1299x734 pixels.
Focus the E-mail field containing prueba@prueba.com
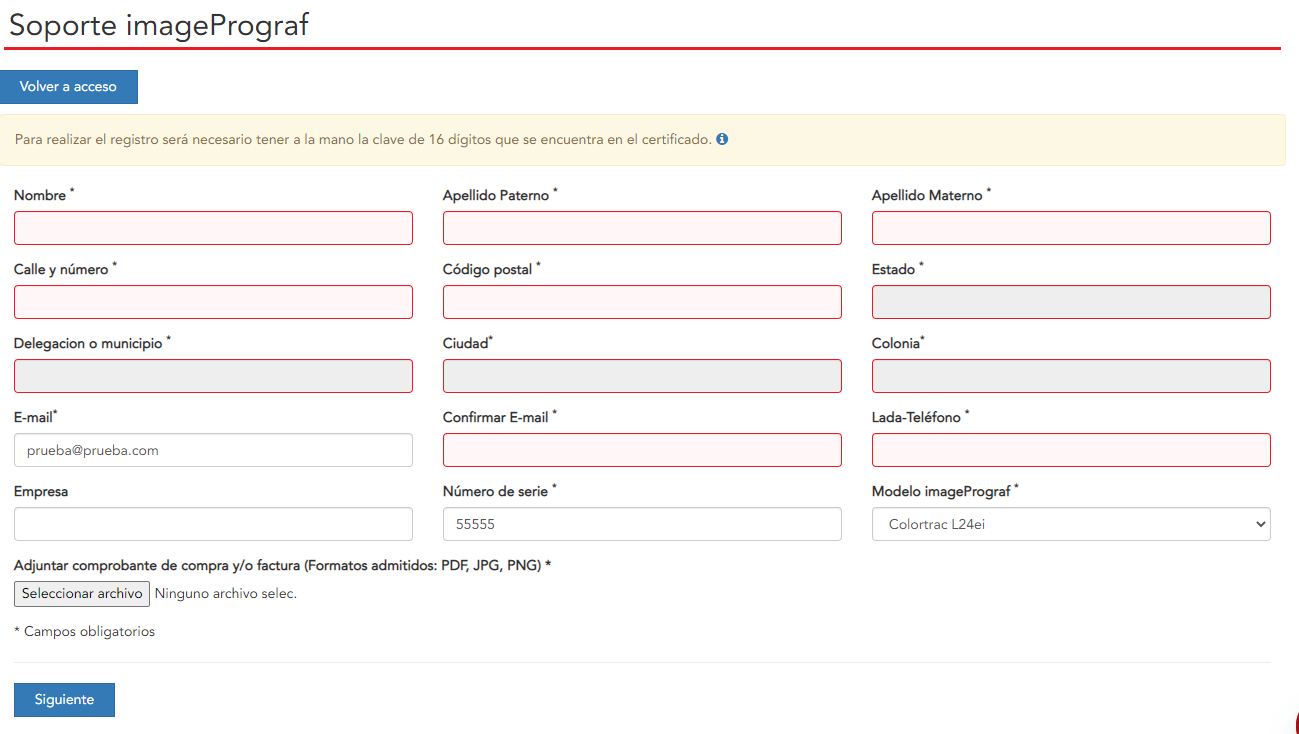pyautogui.click(x=213, y=450)
